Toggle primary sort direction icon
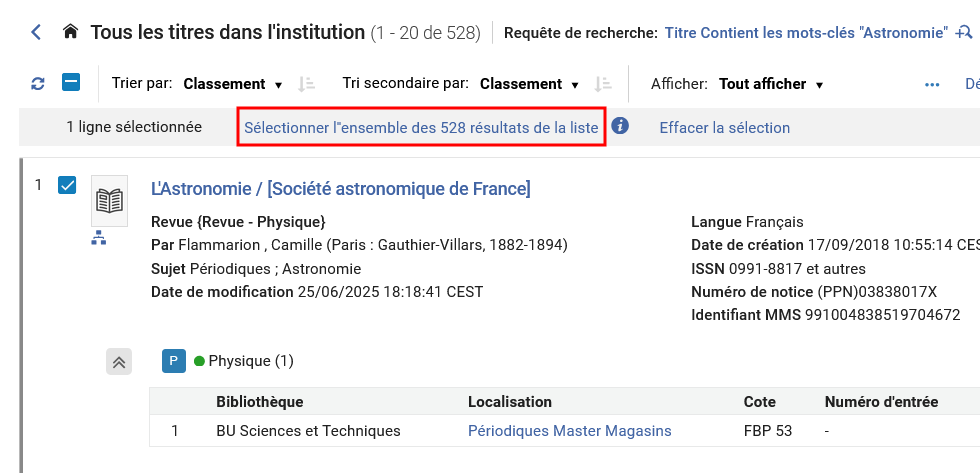 click(307, 84)
